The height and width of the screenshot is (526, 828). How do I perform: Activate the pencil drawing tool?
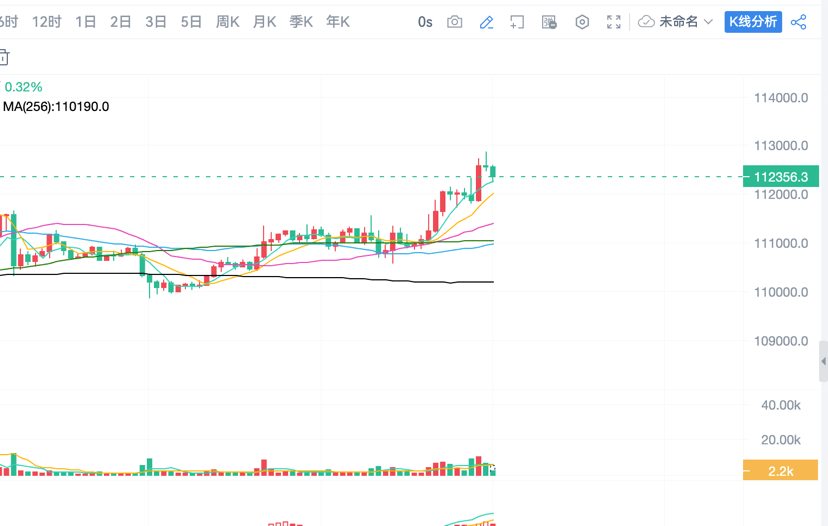pyautogui.click(x=486, y=22)
